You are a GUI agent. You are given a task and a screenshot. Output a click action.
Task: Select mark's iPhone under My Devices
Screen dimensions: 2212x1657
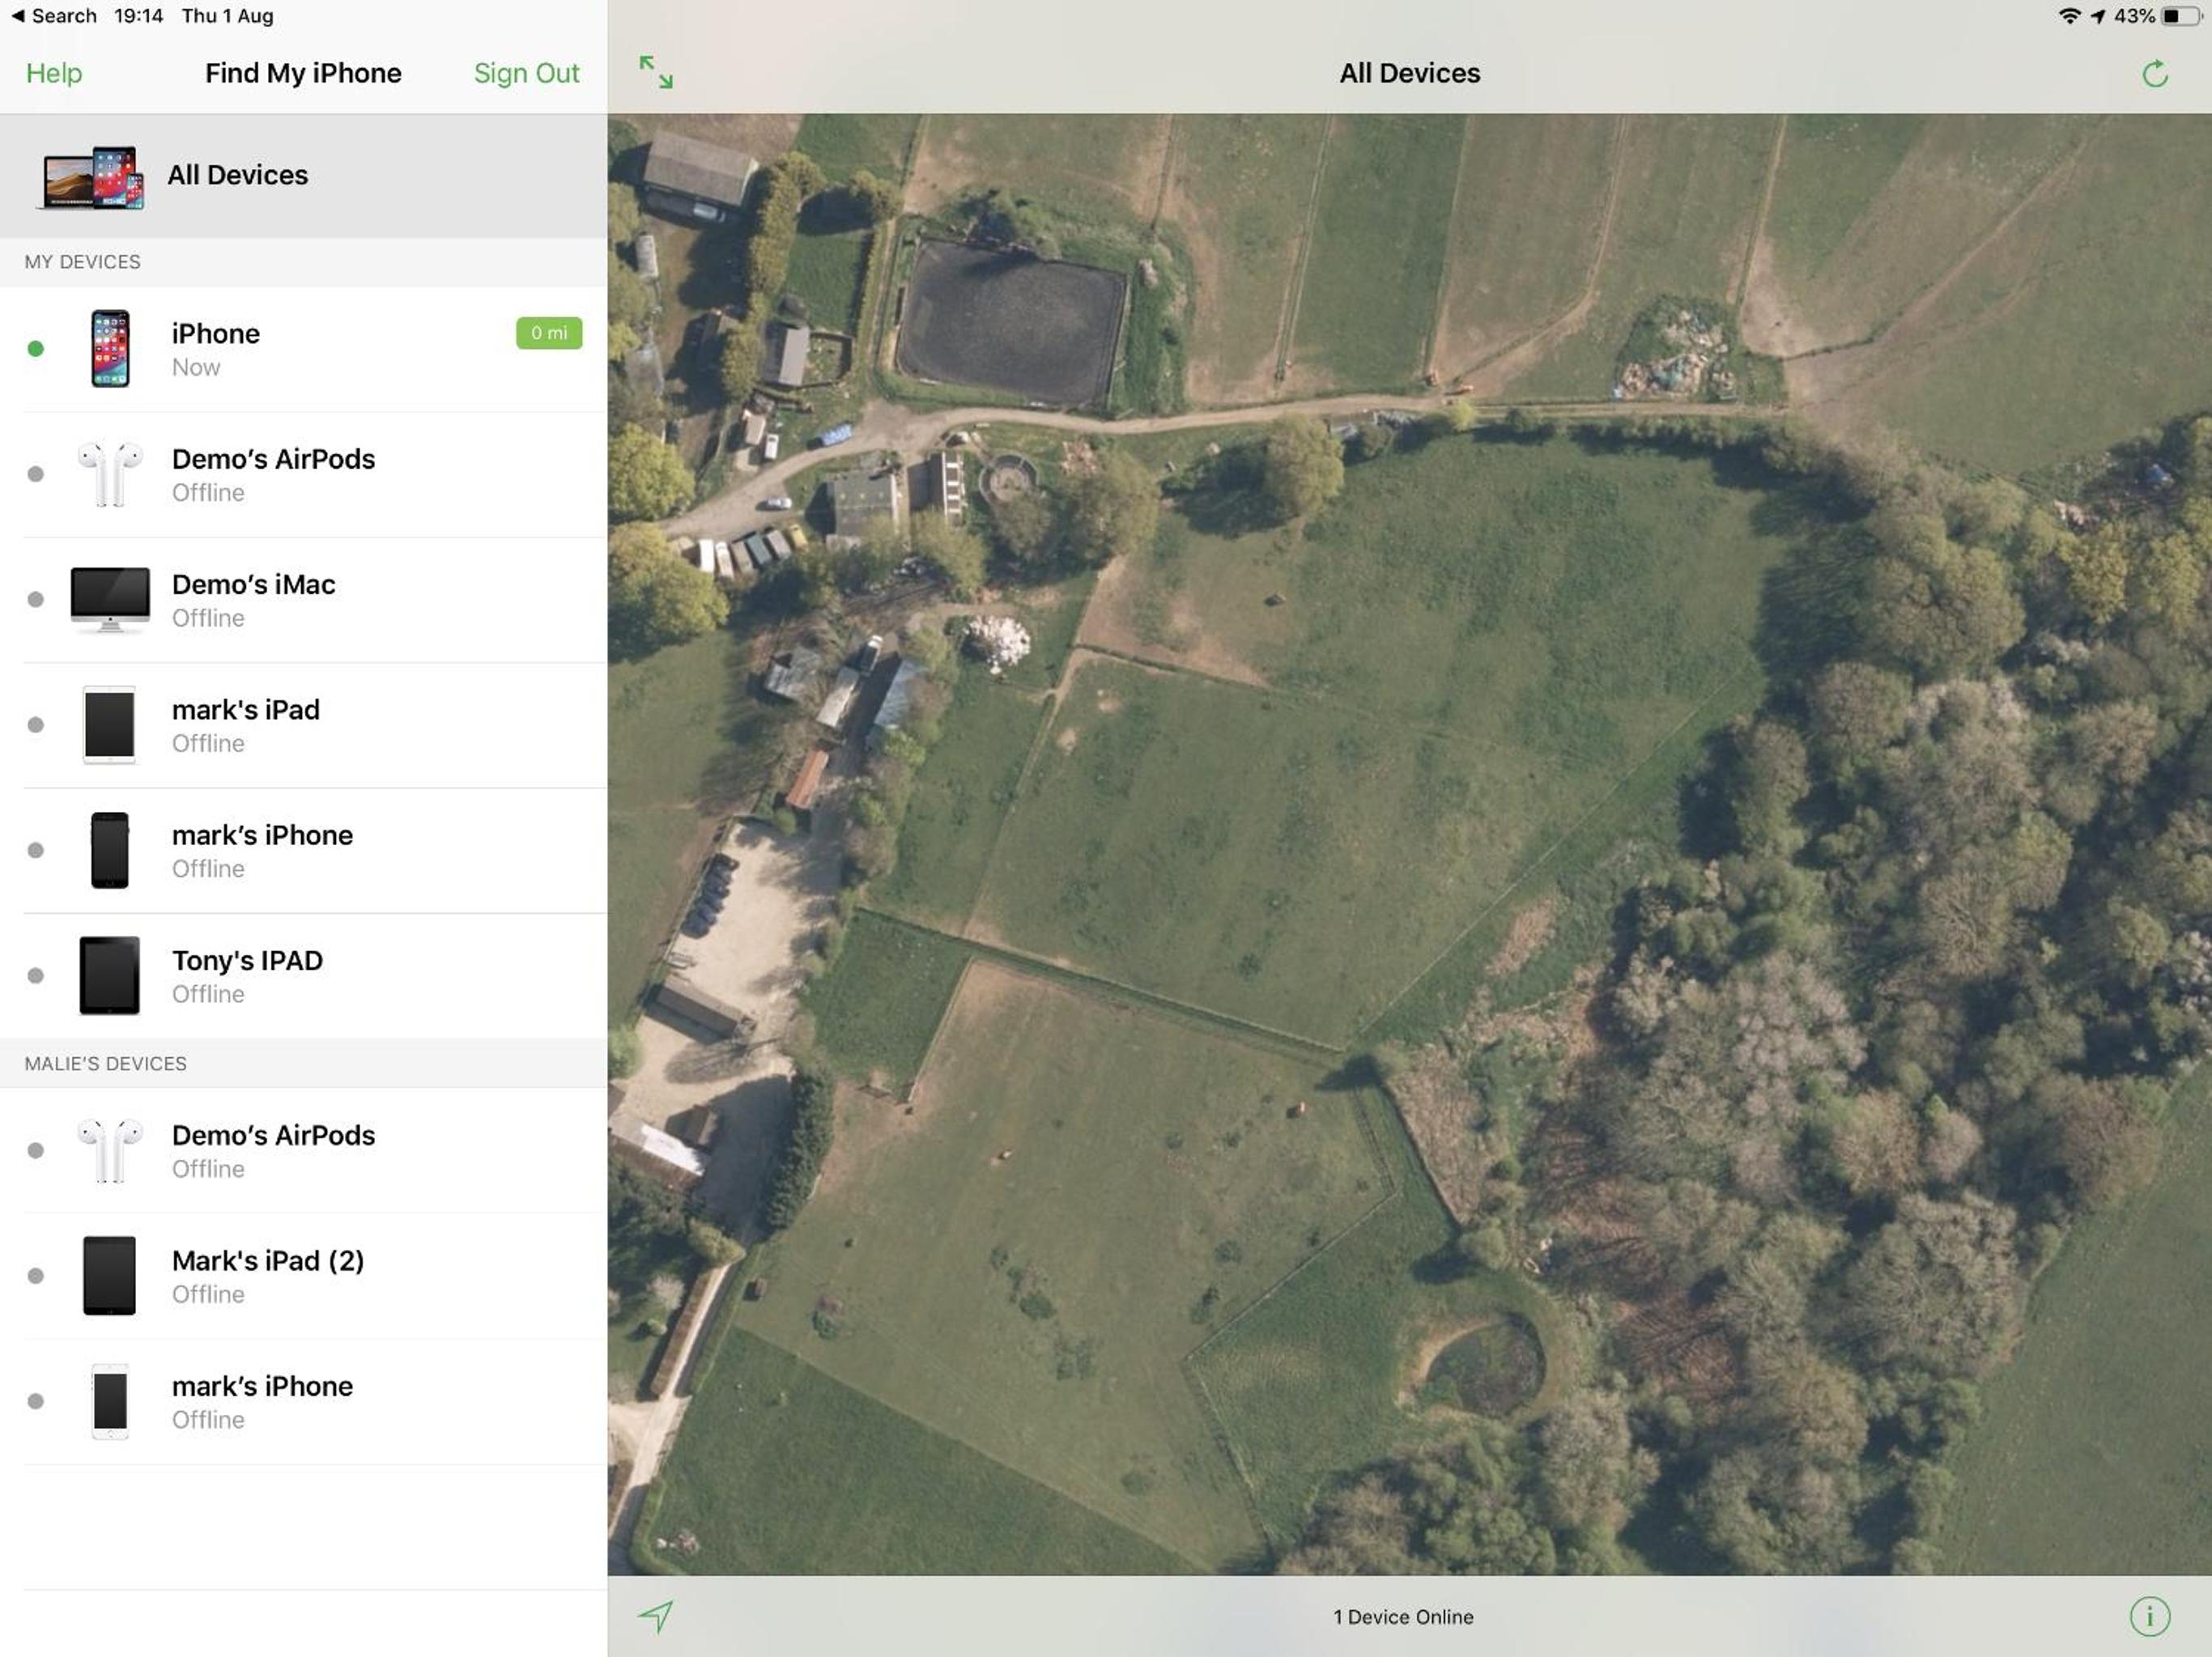point(304,850)
